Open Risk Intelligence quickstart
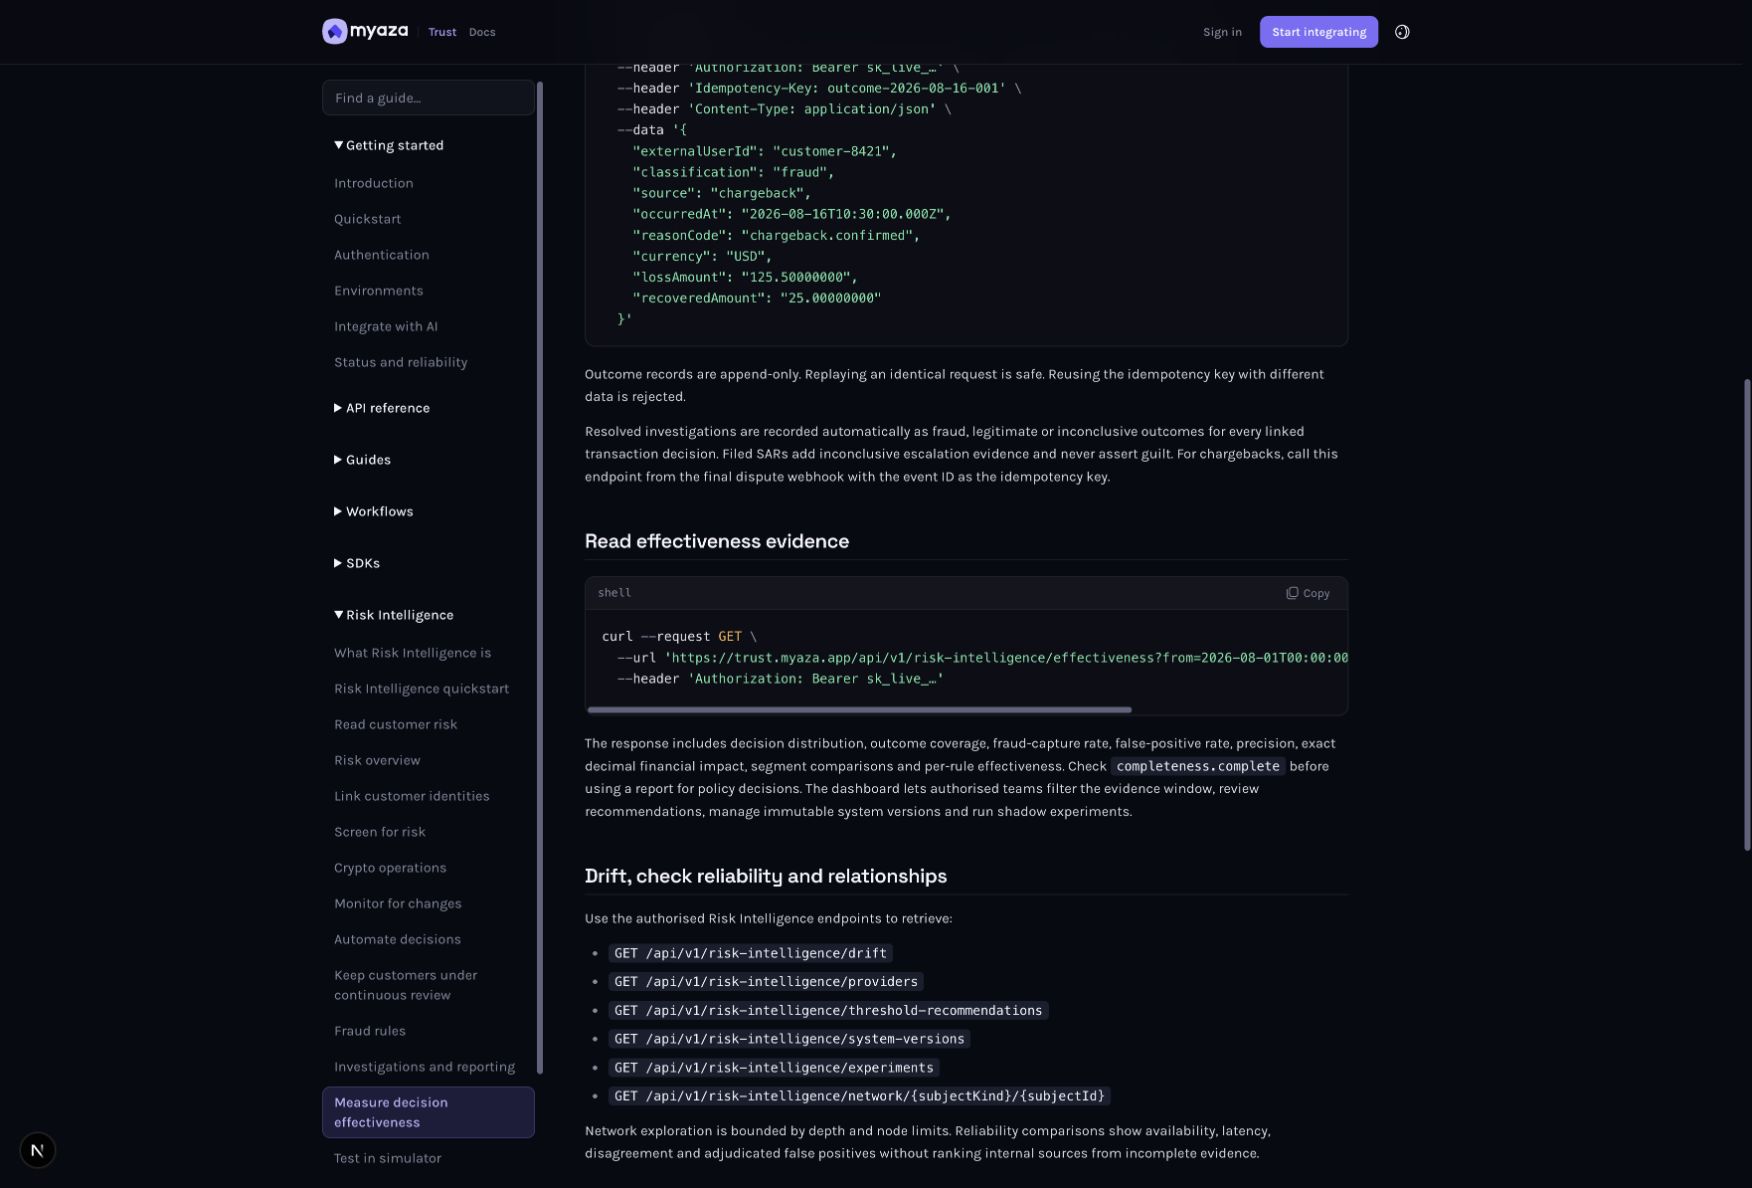This screenshot has height=1188, width=1752. click(421, 689)
